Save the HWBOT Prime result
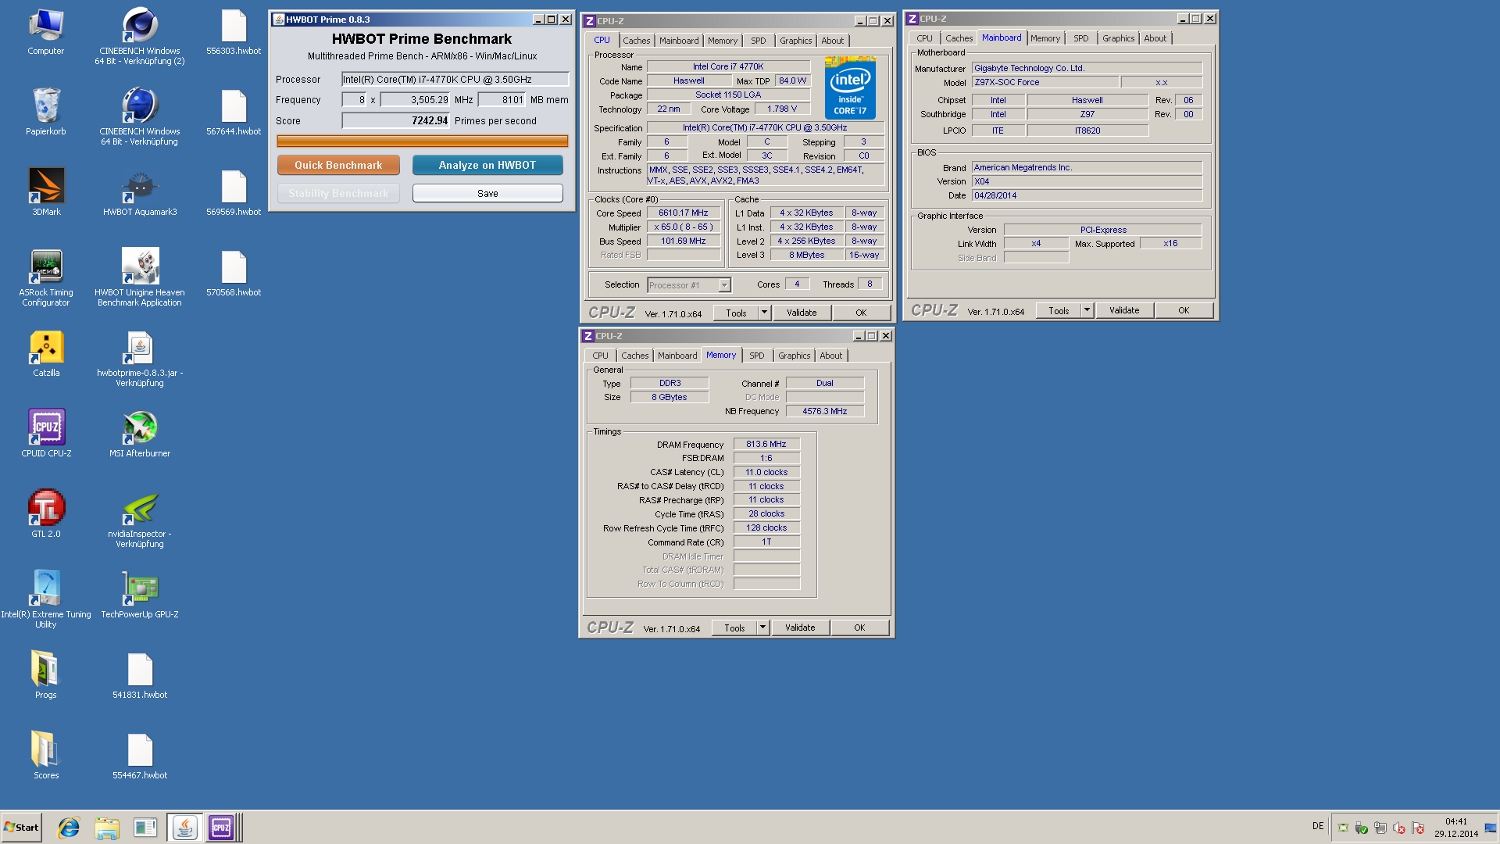1500x844 pixels. [x=487, y=193]
